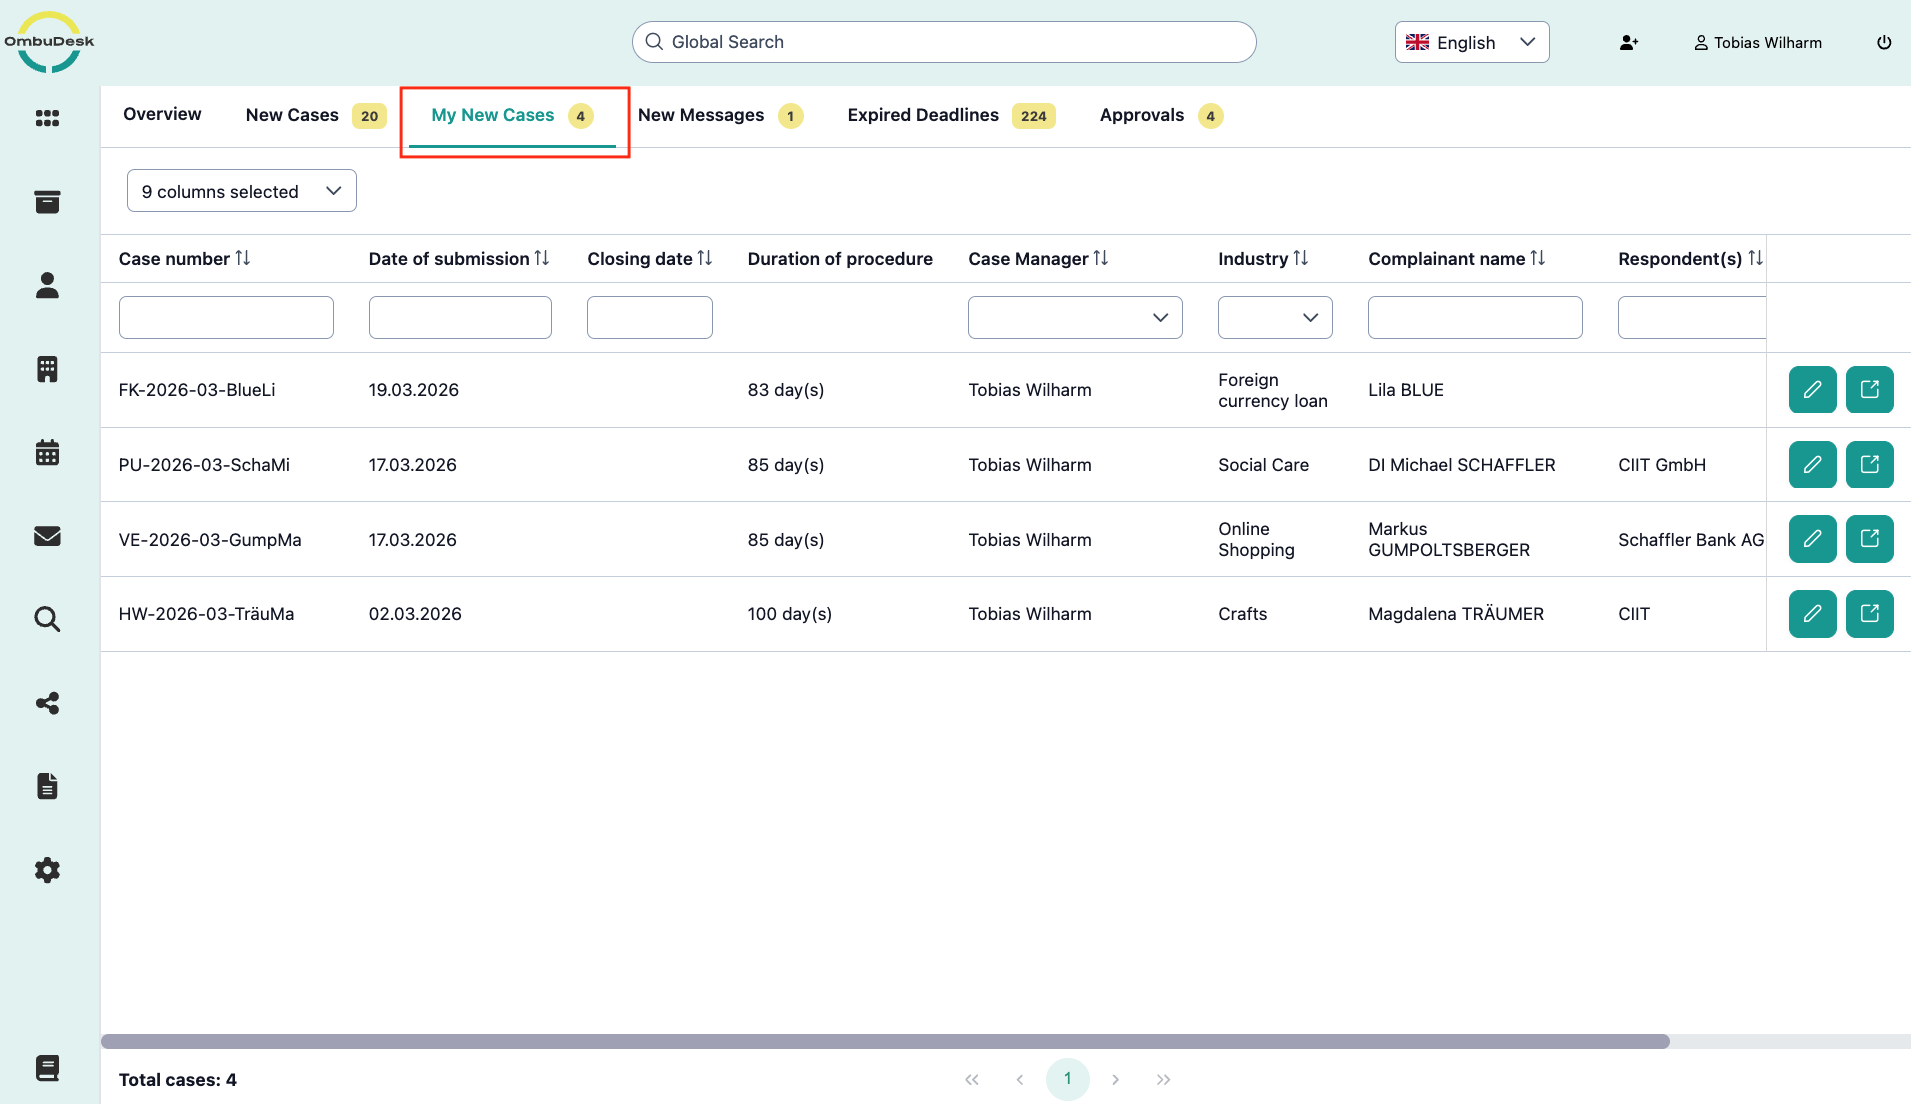Switch to the New Cases tab
This screenshot has height=1104, width=1911.
pyautogui.click(x=315, y=115)
